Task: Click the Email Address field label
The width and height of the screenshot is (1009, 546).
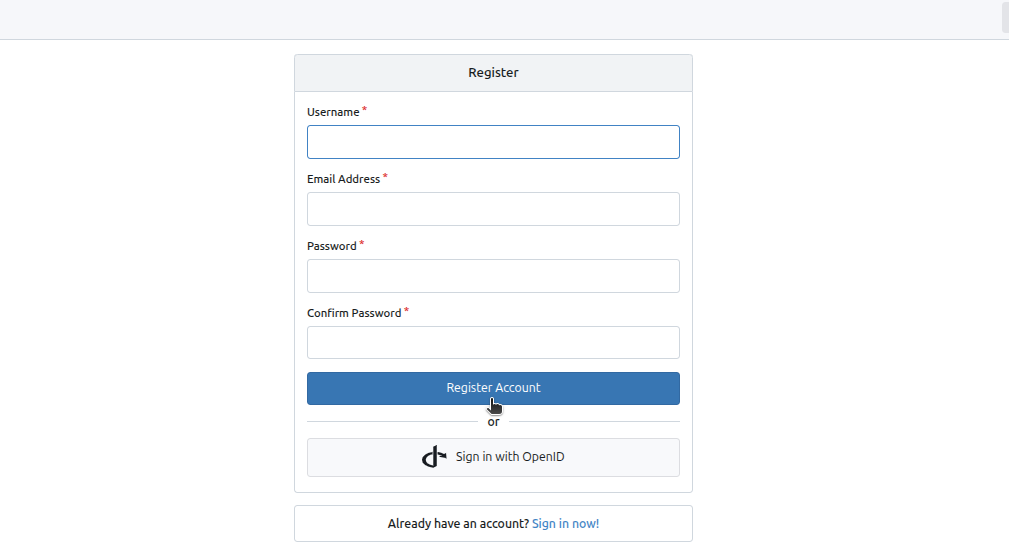Action: point(344,179)
